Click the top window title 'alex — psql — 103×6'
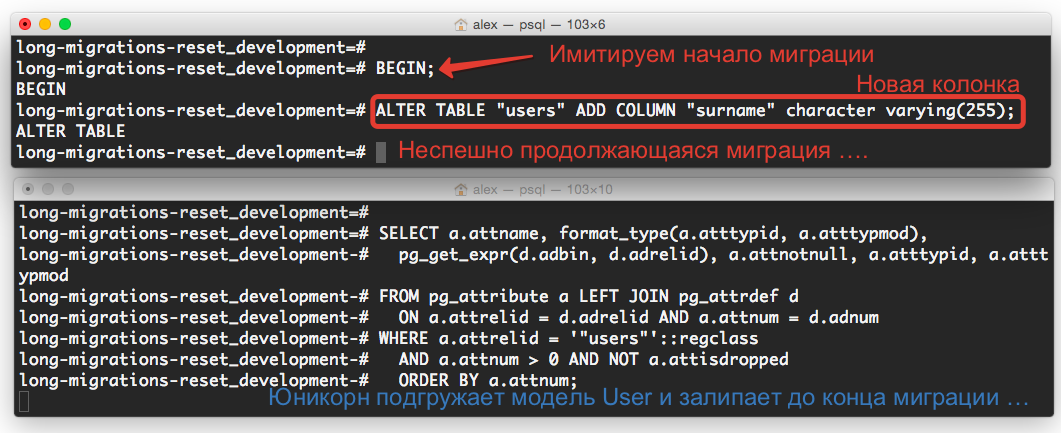 pos(539,25)
